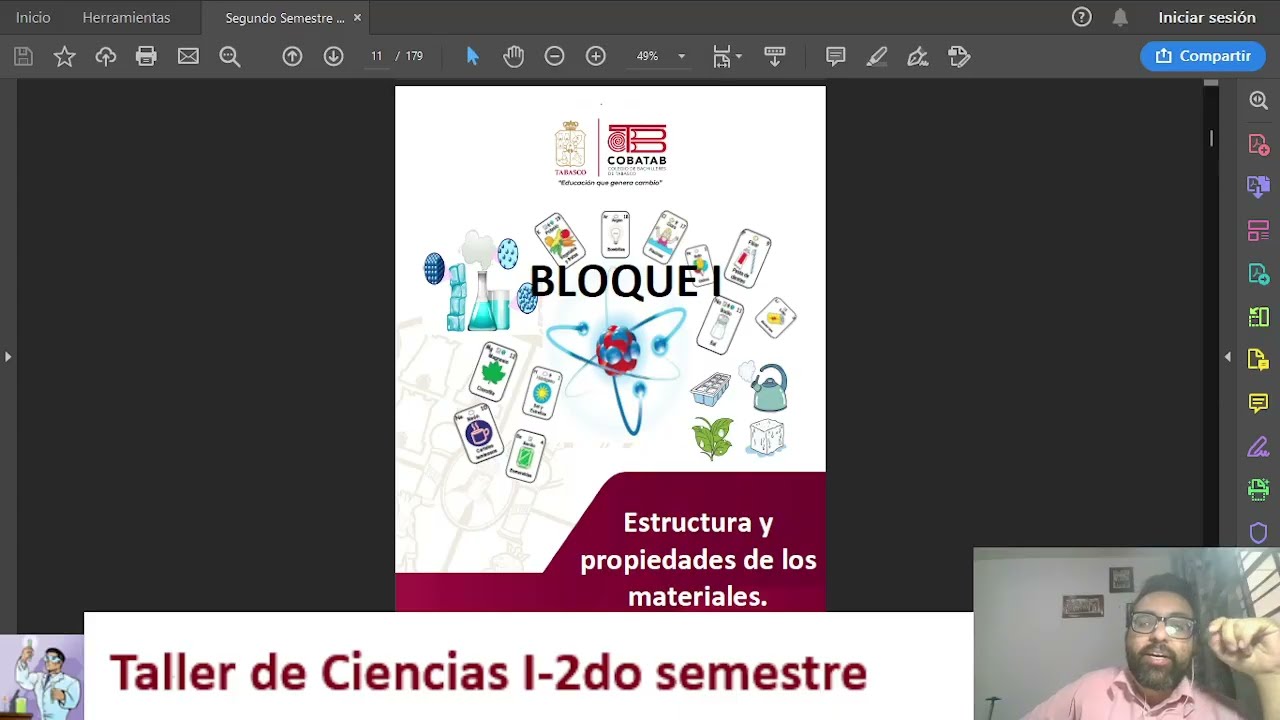The image size is (1280, 720).
Task: Open Combine files tool in right pane
Action: [1259, 187]
